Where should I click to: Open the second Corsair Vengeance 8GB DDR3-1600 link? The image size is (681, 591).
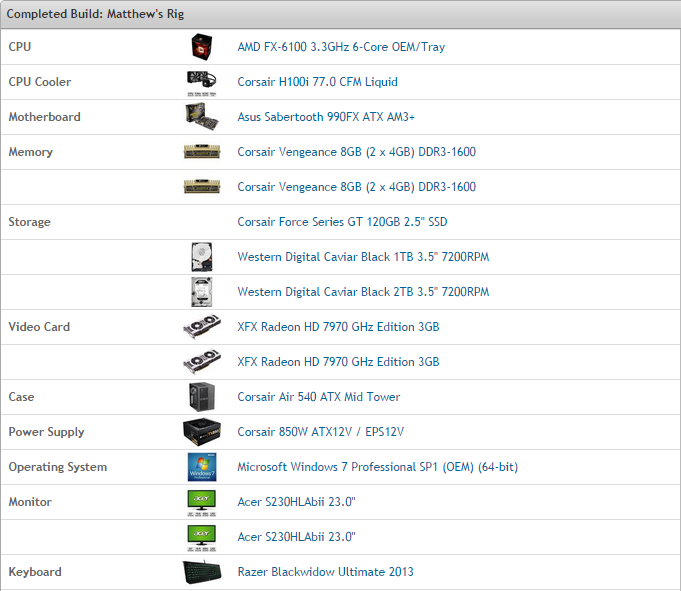[356, 187]
